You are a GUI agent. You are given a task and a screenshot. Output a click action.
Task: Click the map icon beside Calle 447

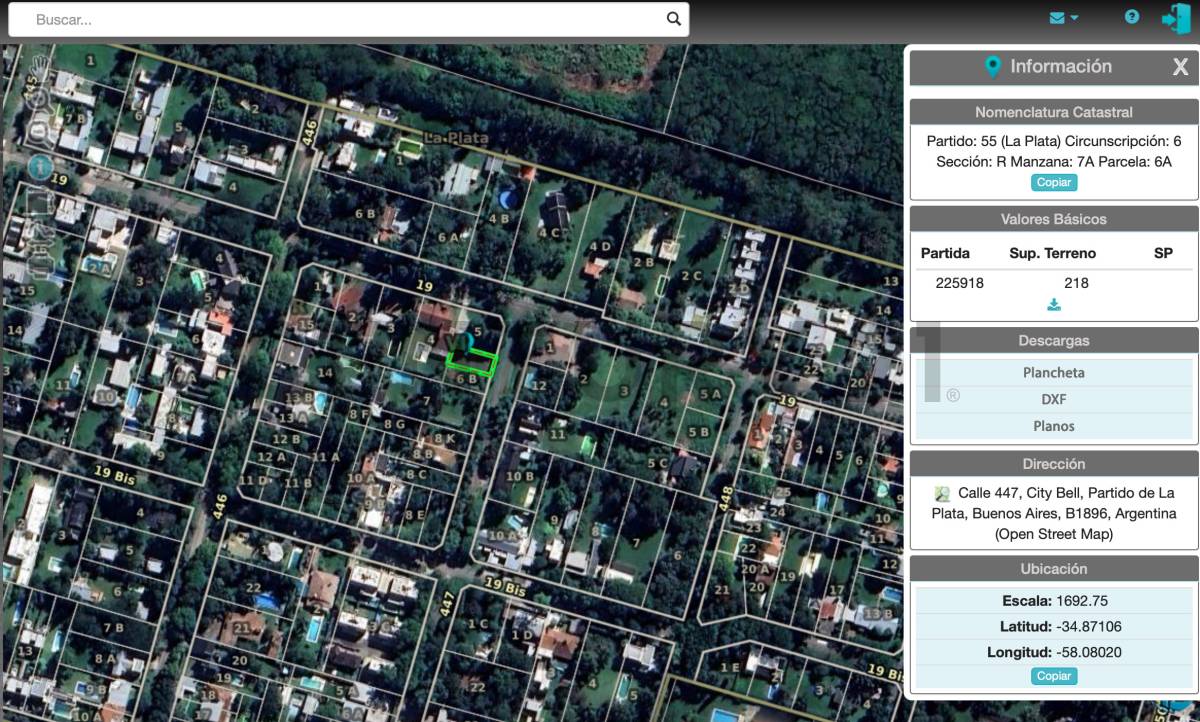[x=942, y=493]
